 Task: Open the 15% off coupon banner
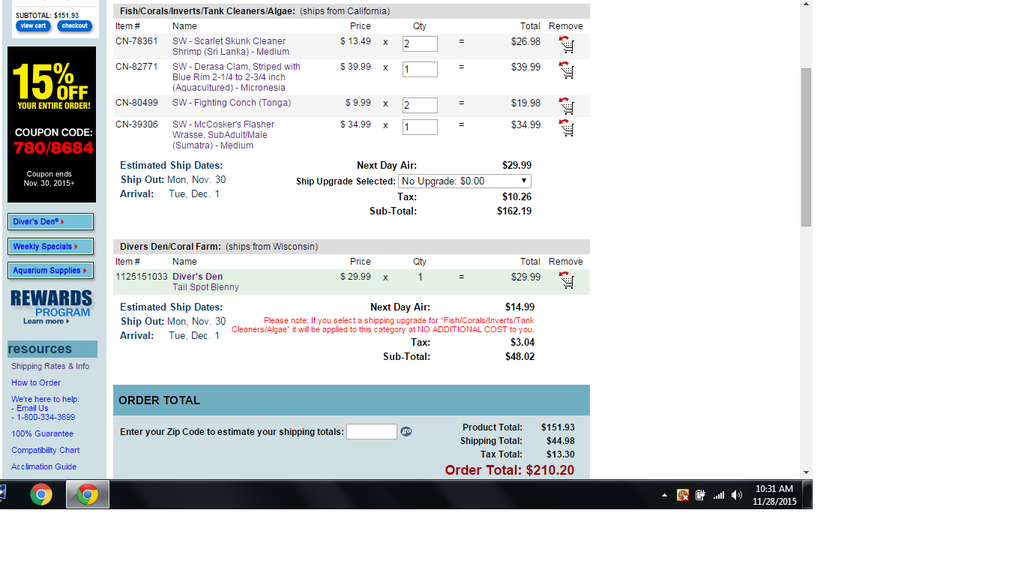pyautogui.click(x=52, y=124)
